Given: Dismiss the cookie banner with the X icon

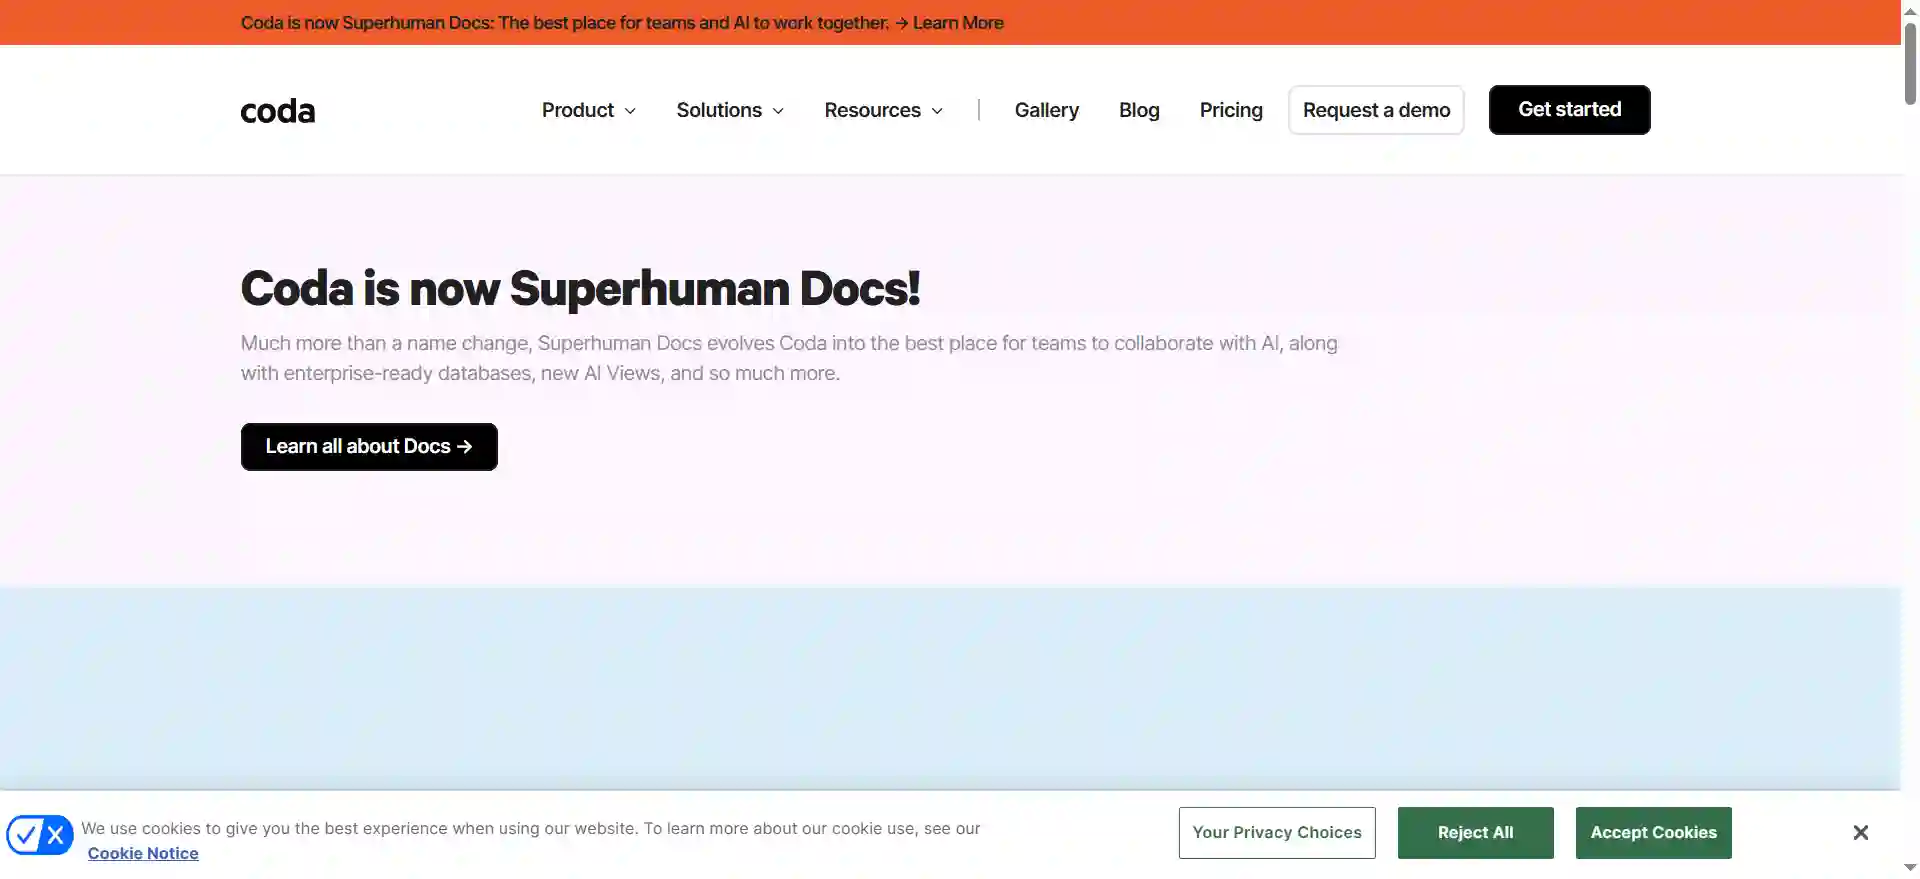Looking at the screenshot, I should tap(1860, 832).
